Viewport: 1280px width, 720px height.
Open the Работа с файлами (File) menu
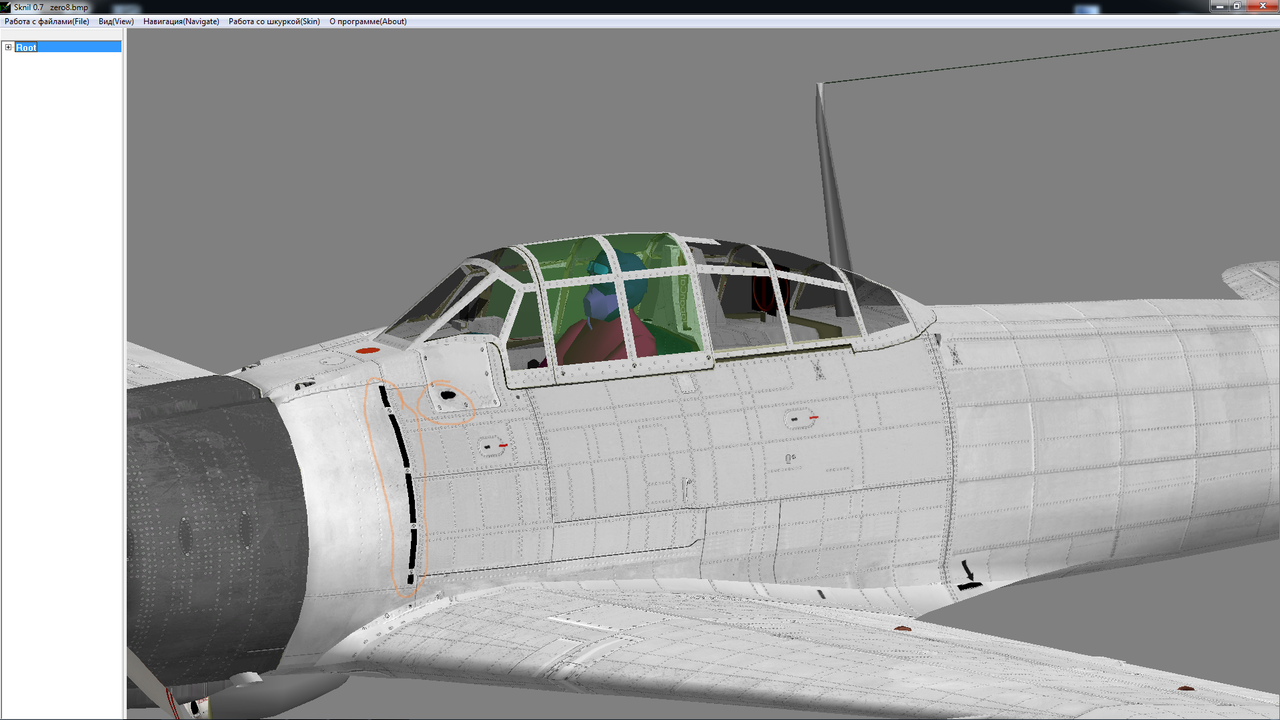point(47,21)
